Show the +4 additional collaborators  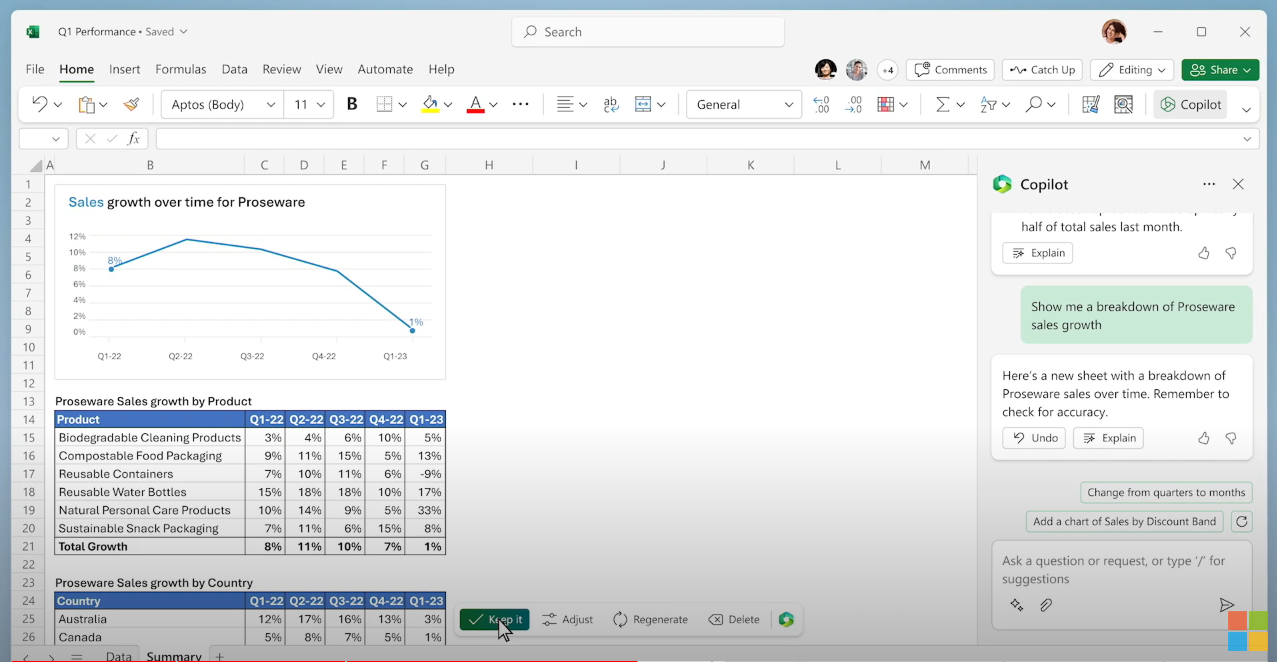(887, 70)
